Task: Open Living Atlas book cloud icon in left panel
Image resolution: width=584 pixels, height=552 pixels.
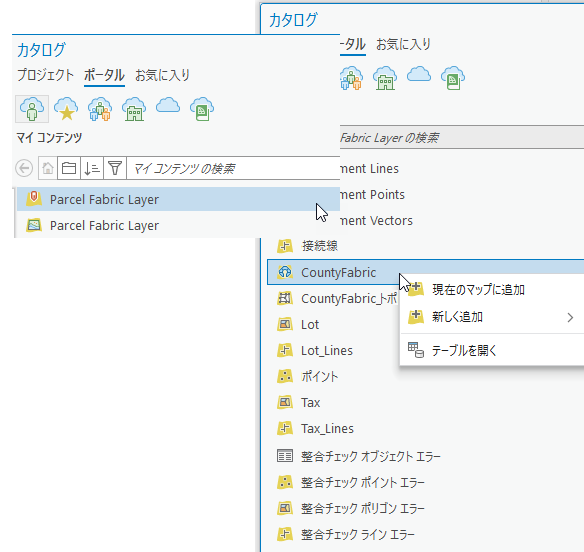Action: point(202,109)
